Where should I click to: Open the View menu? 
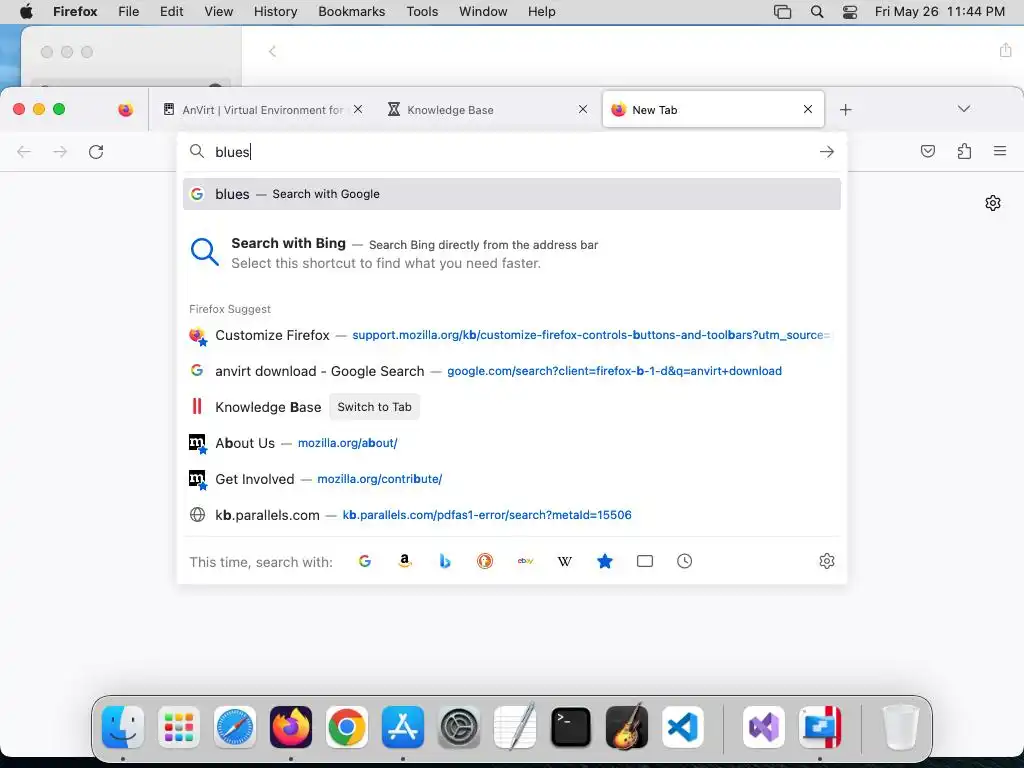218,12
